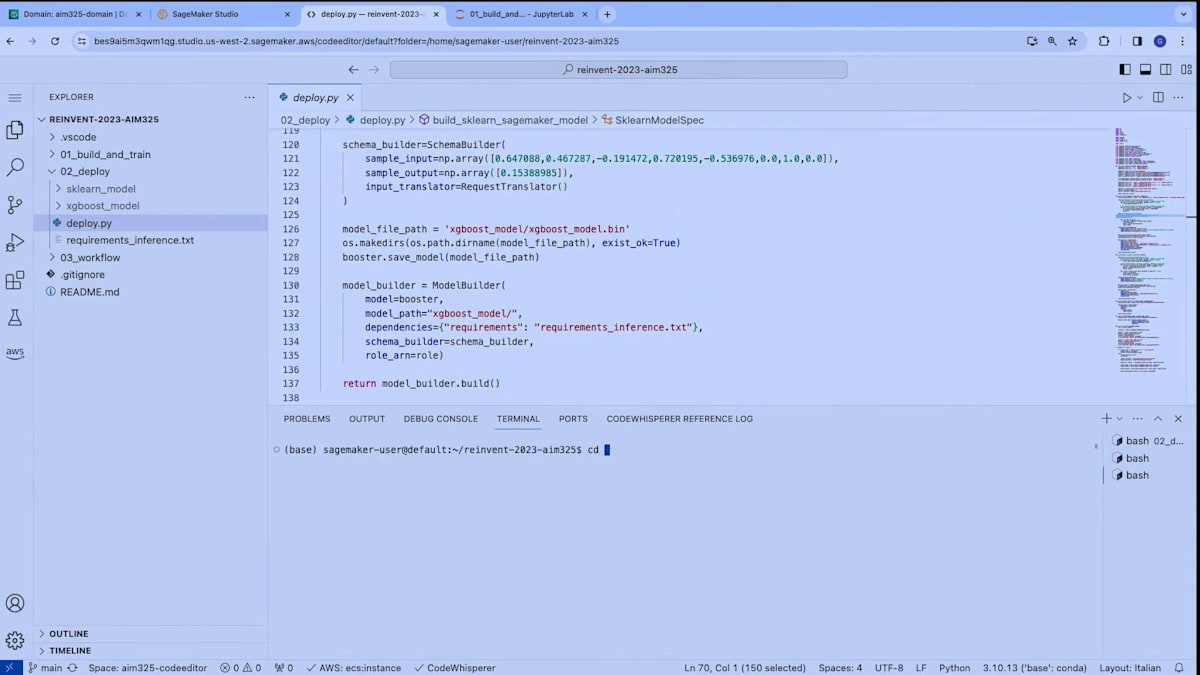This screenshot has width=1200, height=675.
Task: Open editor more actions ellipsis
Action: (1180, 98)
